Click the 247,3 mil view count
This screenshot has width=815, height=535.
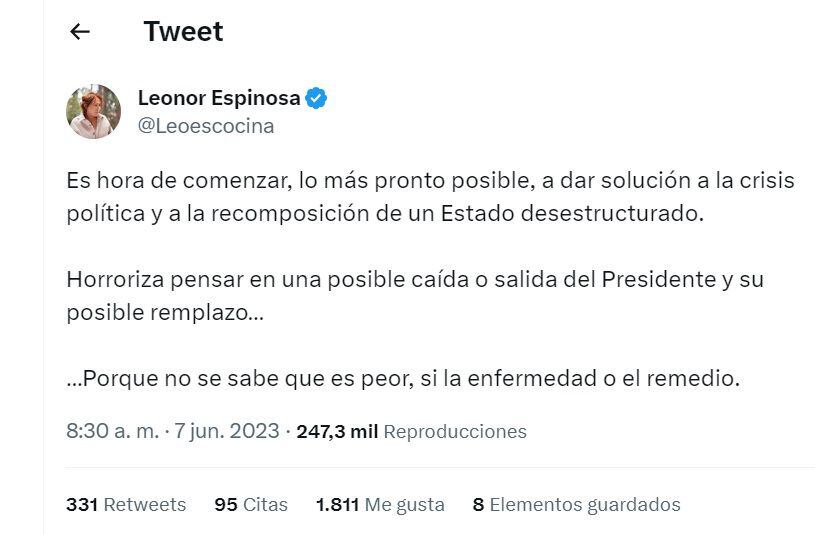(x=337, y=432)
